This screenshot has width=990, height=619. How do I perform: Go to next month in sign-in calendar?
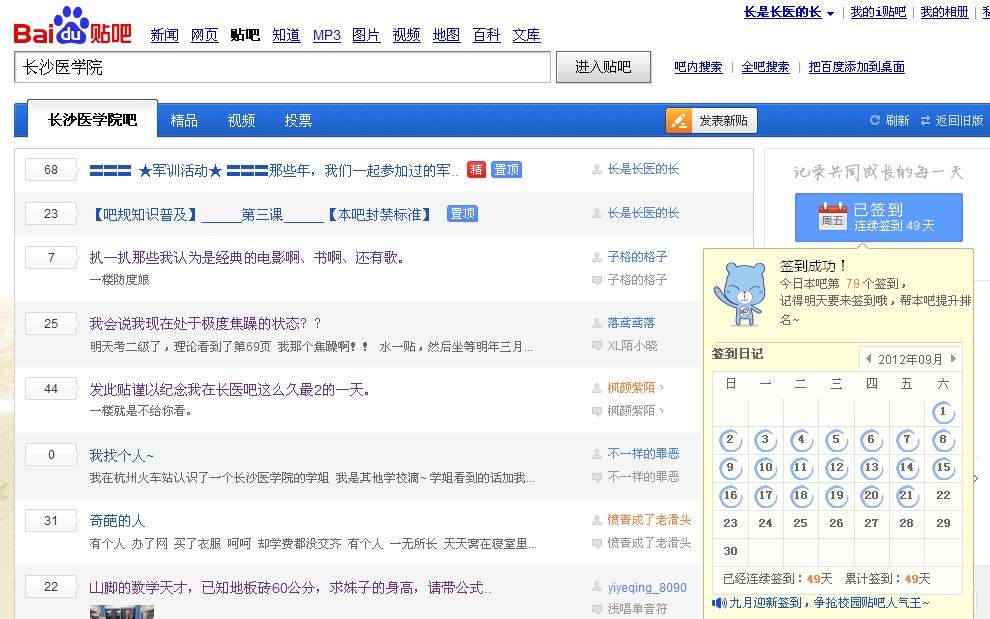click(953, 359)
